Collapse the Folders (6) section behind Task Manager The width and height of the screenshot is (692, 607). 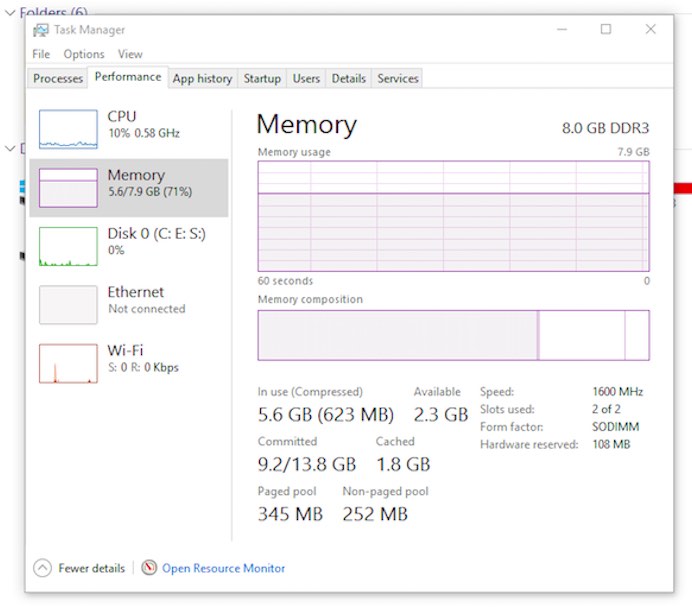pyautogui.click(x=10, y=12)
